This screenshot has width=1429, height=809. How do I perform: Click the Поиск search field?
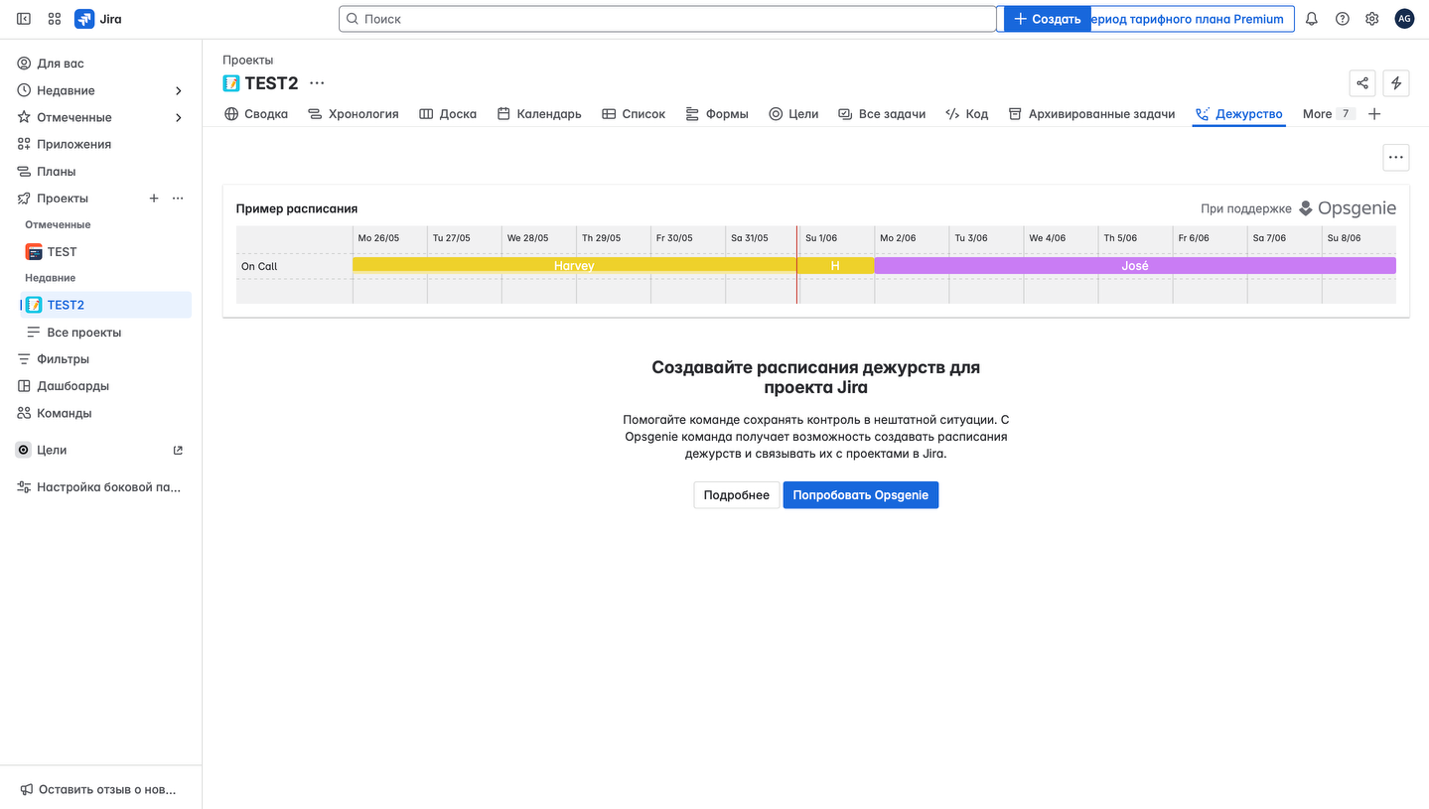[667, 18]
